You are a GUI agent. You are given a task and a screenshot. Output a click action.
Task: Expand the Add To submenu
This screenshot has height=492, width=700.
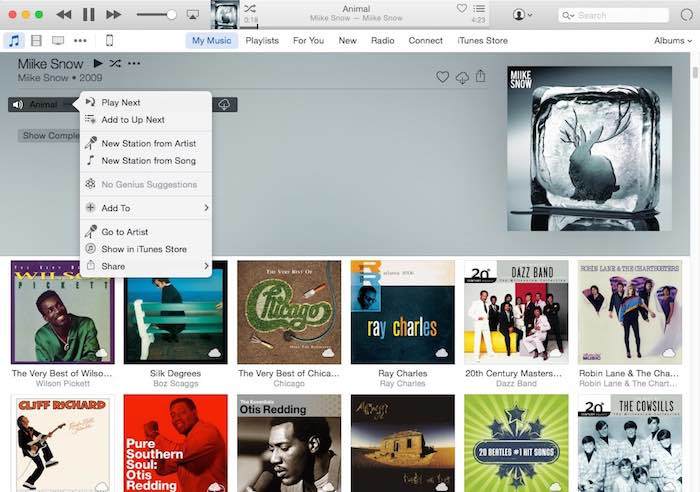146,208
